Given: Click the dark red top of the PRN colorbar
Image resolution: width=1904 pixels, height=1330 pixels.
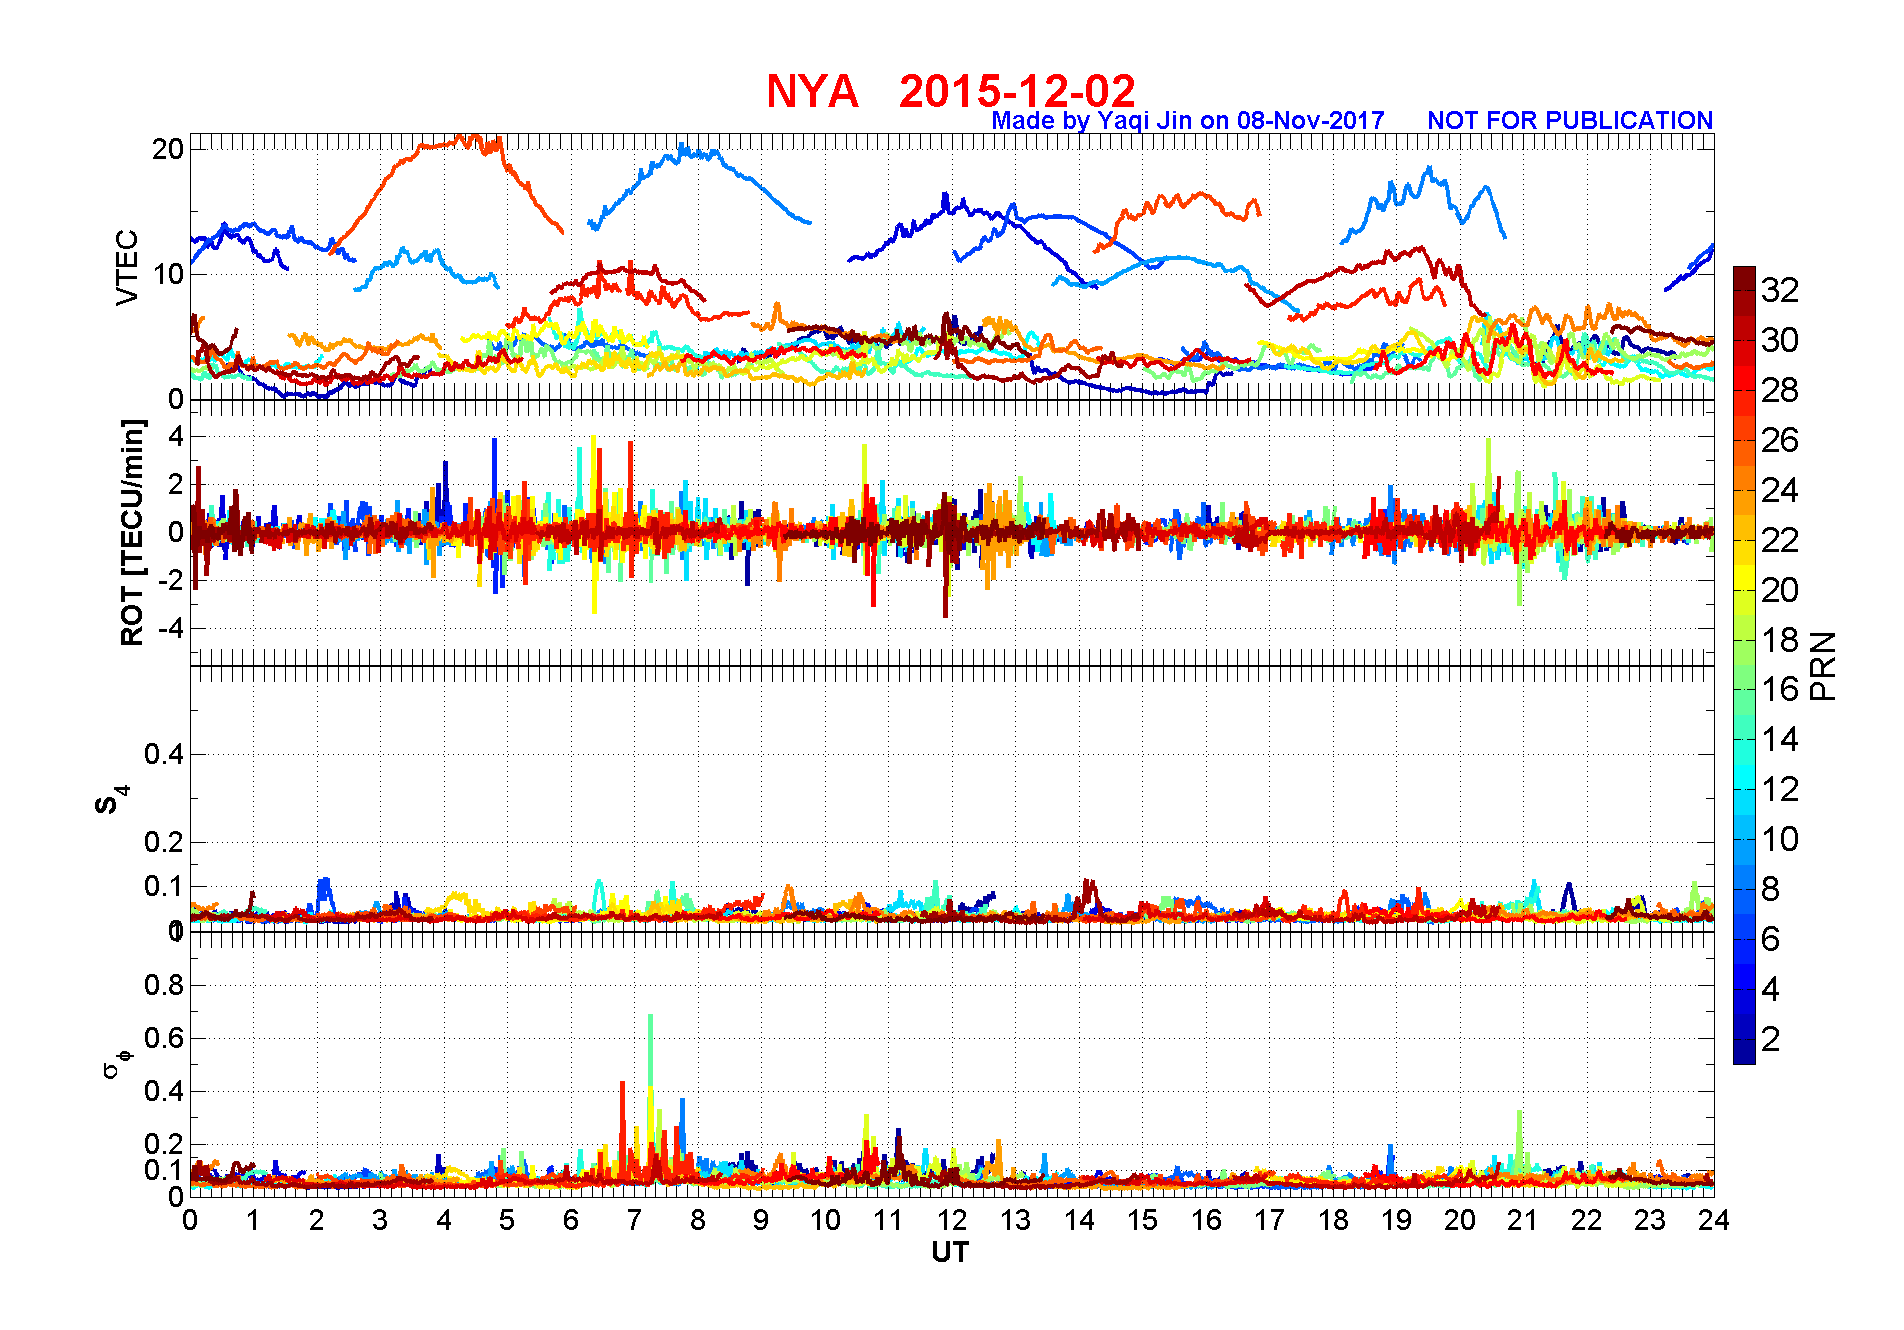Looking at the screenshot, I should point(1744,278).
